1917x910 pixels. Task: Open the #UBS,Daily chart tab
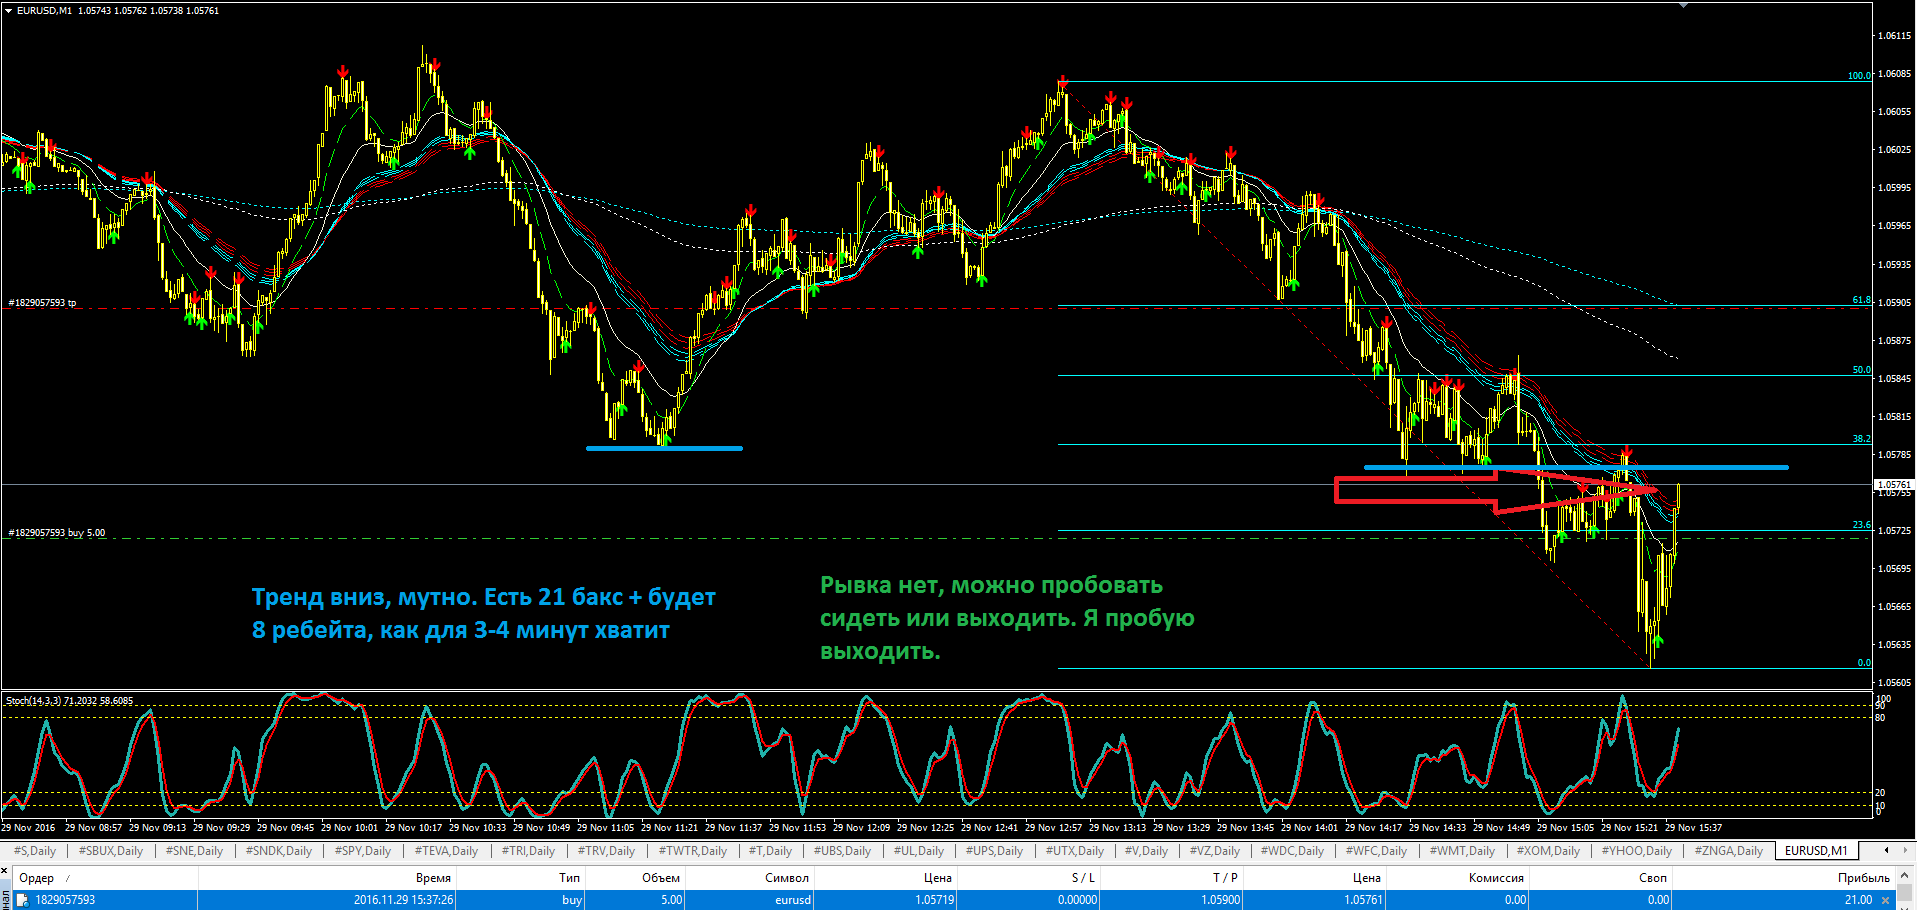tap(842, 851)
